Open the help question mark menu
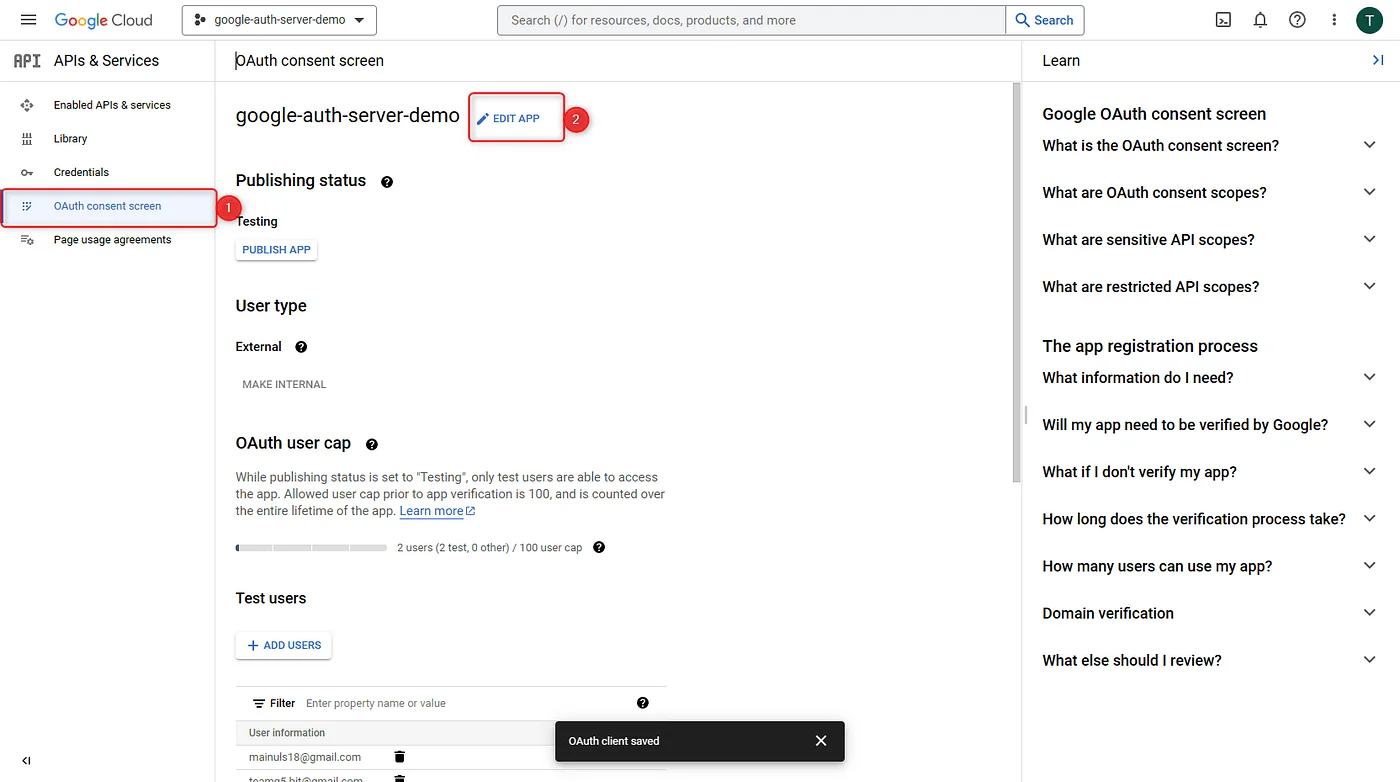The height and width of the screenshot is (782, 1400). pyautogui.click(x=1297, y=20)
